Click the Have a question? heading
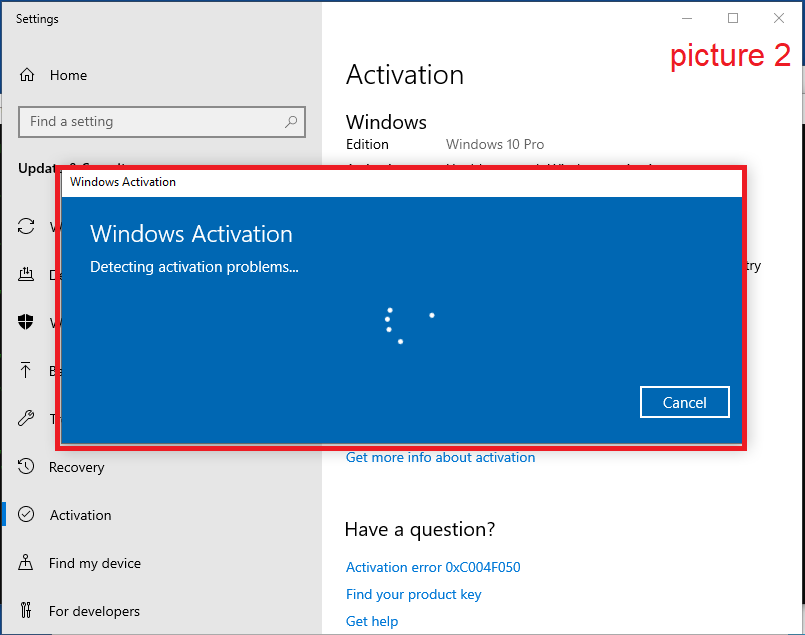The height and width of the screenshot is (635, 805). [419, 529]
